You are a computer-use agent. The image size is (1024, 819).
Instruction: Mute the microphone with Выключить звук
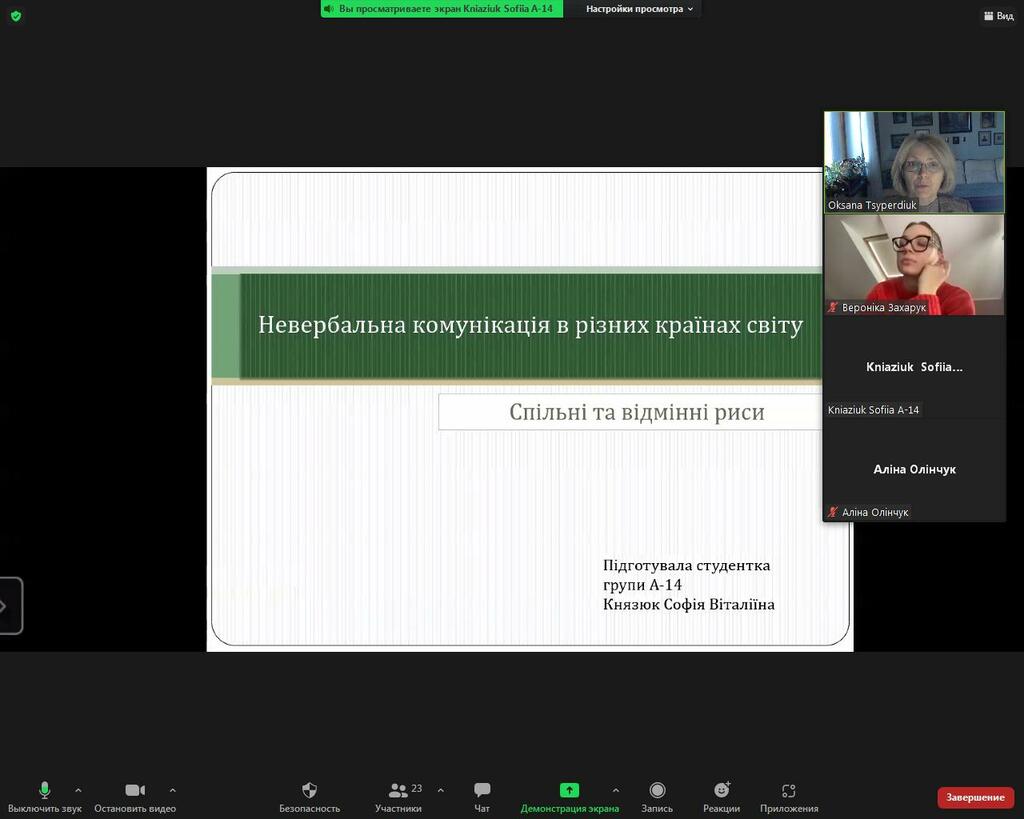pos(44,797)
